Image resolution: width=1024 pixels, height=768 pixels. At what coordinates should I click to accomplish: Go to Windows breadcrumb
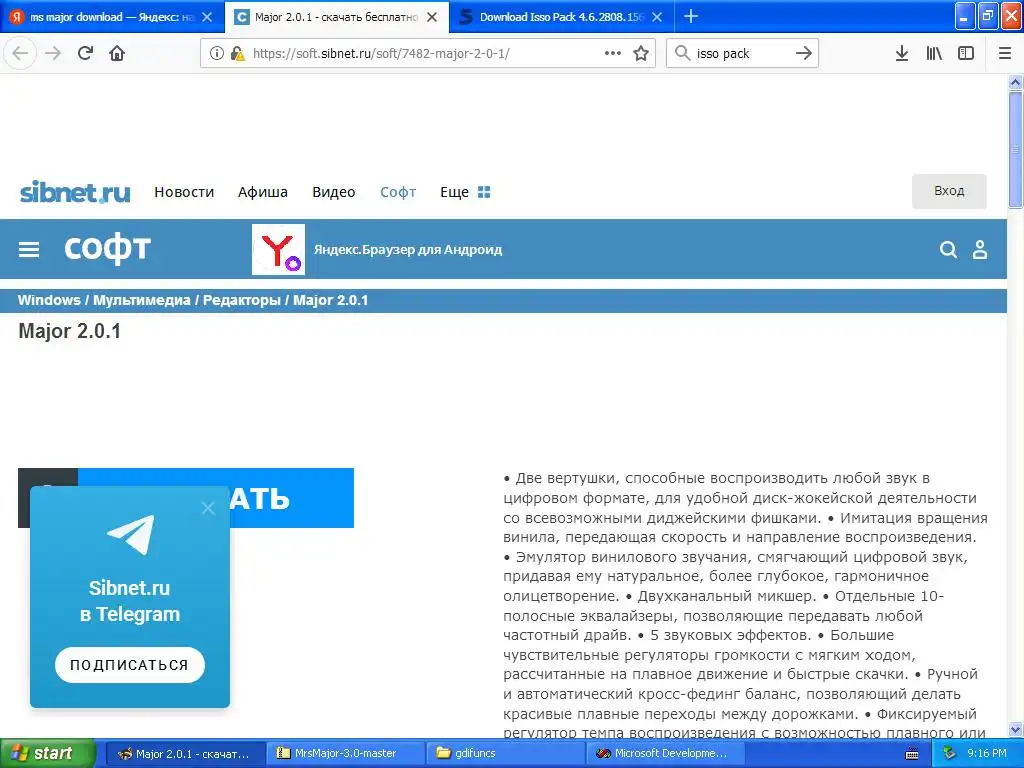point(49,300)
